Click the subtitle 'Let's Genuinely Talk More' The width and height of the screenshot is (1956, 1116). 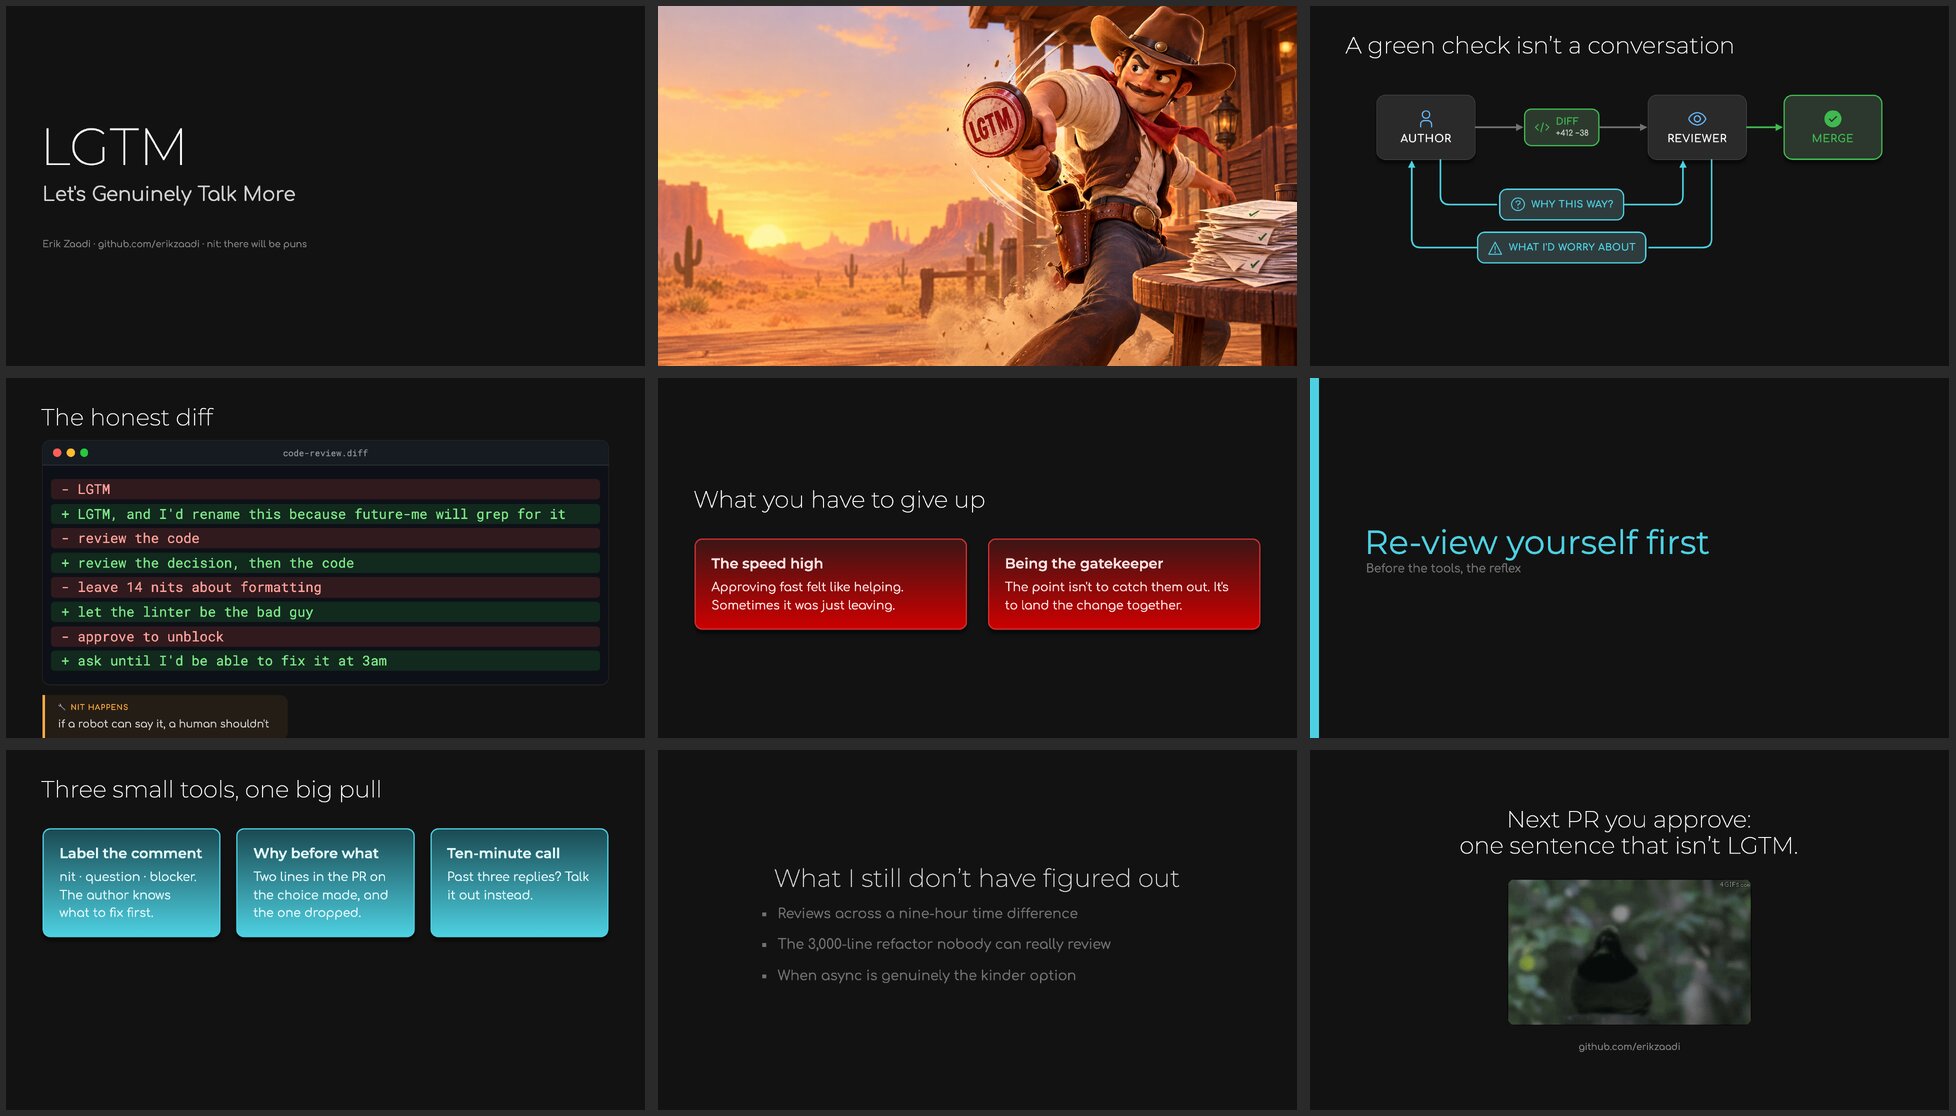click(x=169, y=194)
